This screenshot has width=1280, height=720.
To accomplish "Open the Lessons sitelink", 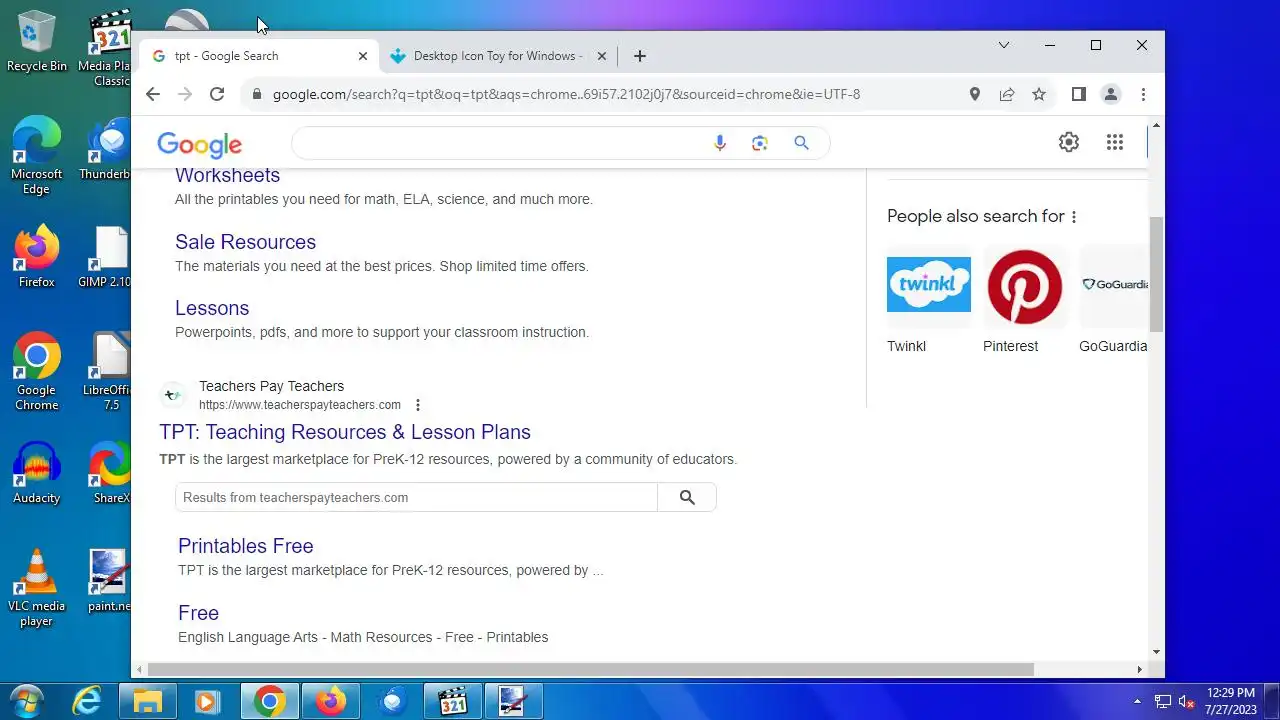I will pyautogui.click(x=212, y=308).
